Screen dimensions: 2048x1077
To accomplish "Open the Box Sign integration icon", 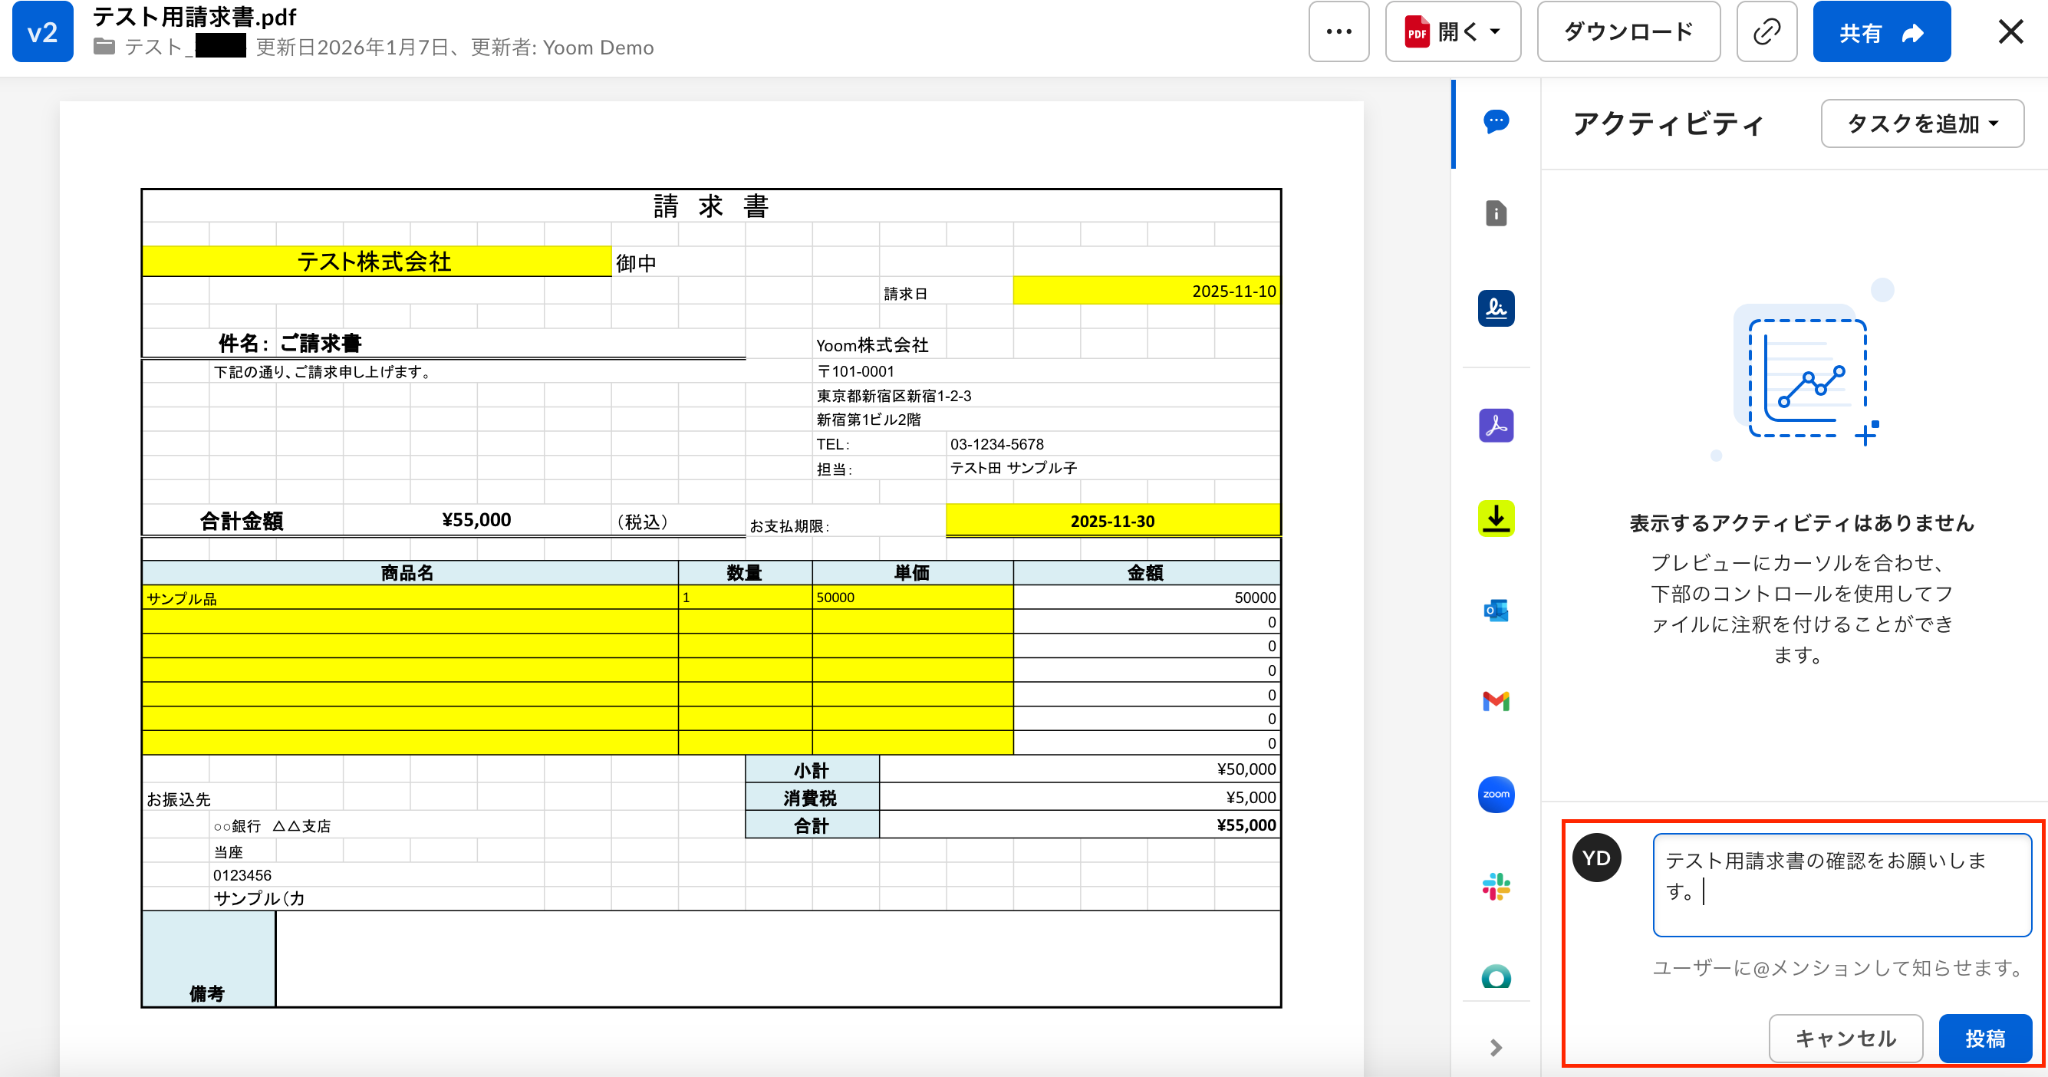I will (x=1496, y=308).
